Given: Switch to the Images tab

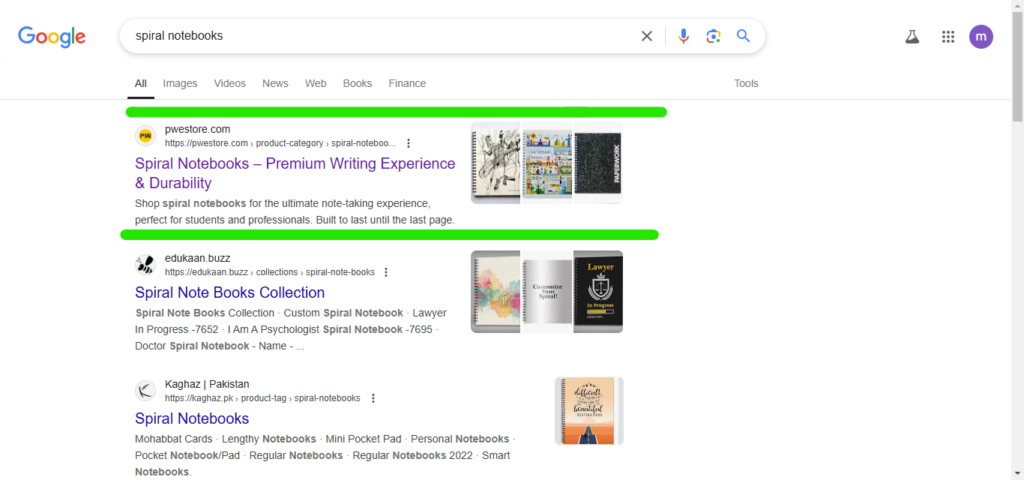Looking at the screenshot, I should 180,84.
